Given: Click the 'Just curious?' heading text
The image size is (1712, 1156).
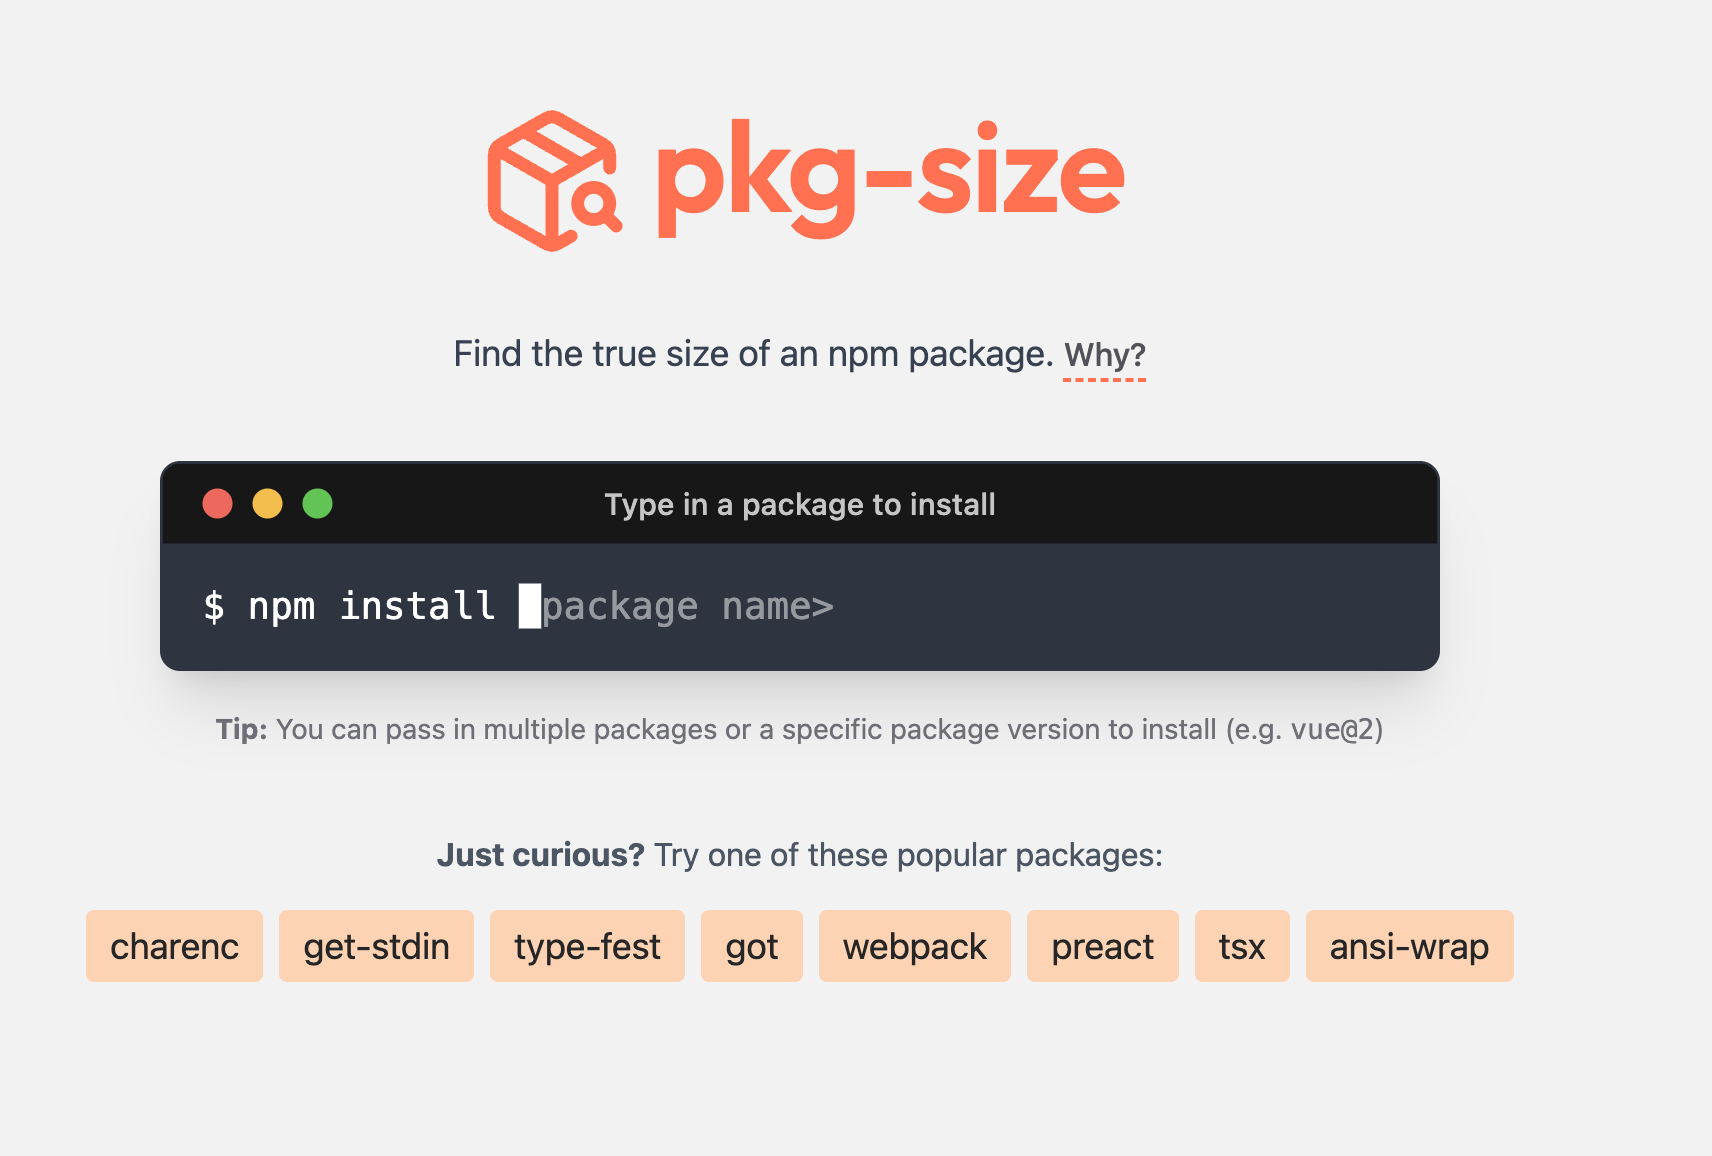Looking at the screenshot, I should point(541,856).
